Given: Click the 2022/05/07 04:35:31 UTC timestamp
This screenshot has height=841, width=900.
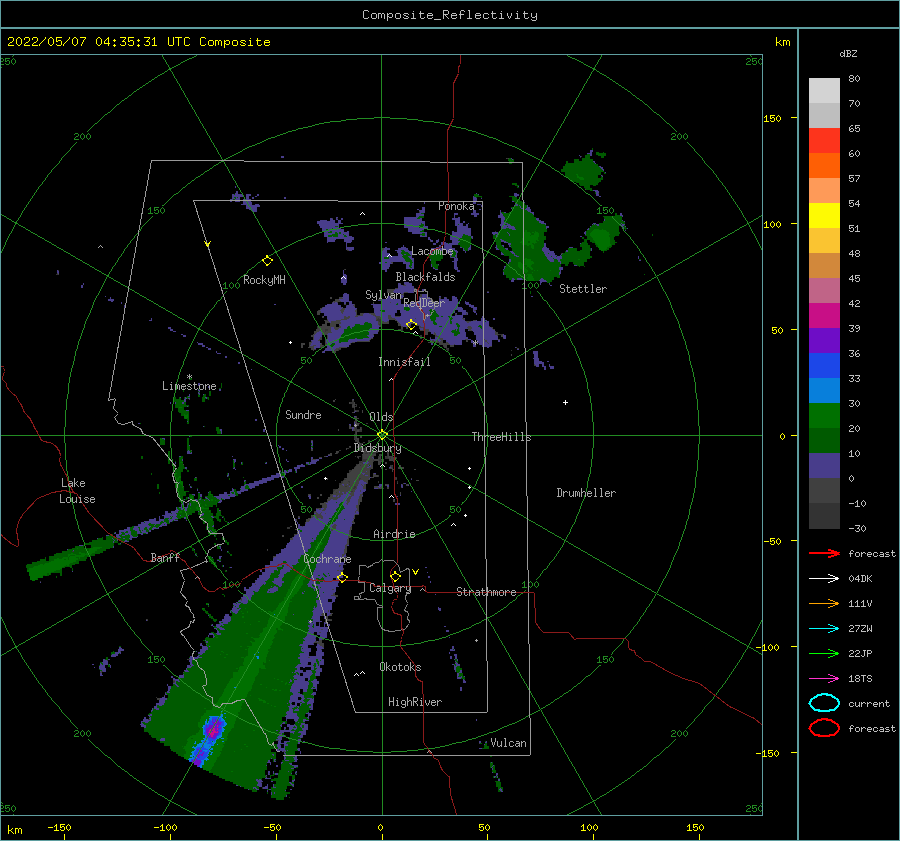Looking at the screenshot, I should [x=138, y=42].
